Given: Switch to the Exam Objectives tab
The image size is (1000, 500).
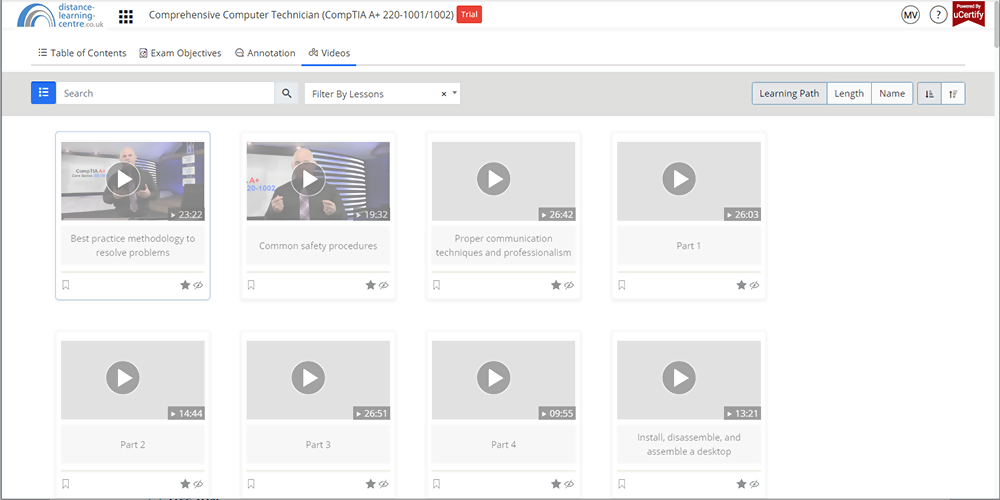Looking at the screenshot, I should (x=180, y=53).
